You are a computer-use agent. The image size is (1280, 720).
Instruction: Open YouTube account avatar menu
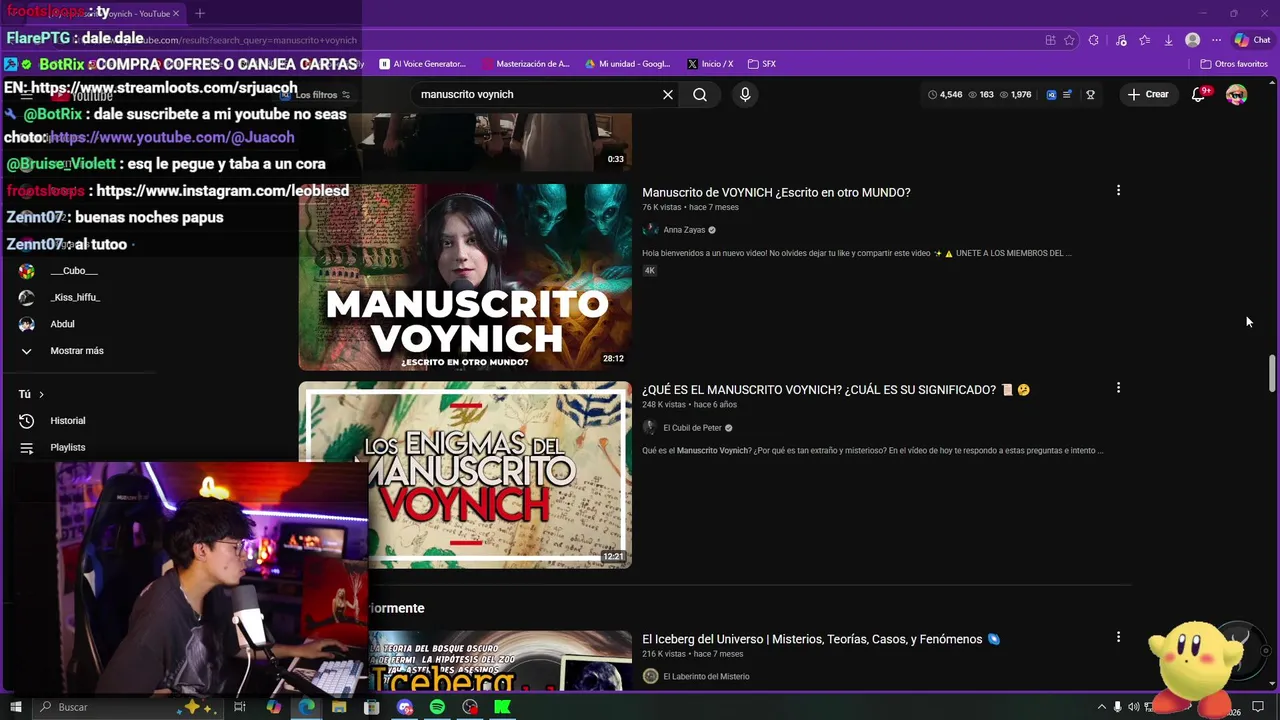(x=1237, y=94)
